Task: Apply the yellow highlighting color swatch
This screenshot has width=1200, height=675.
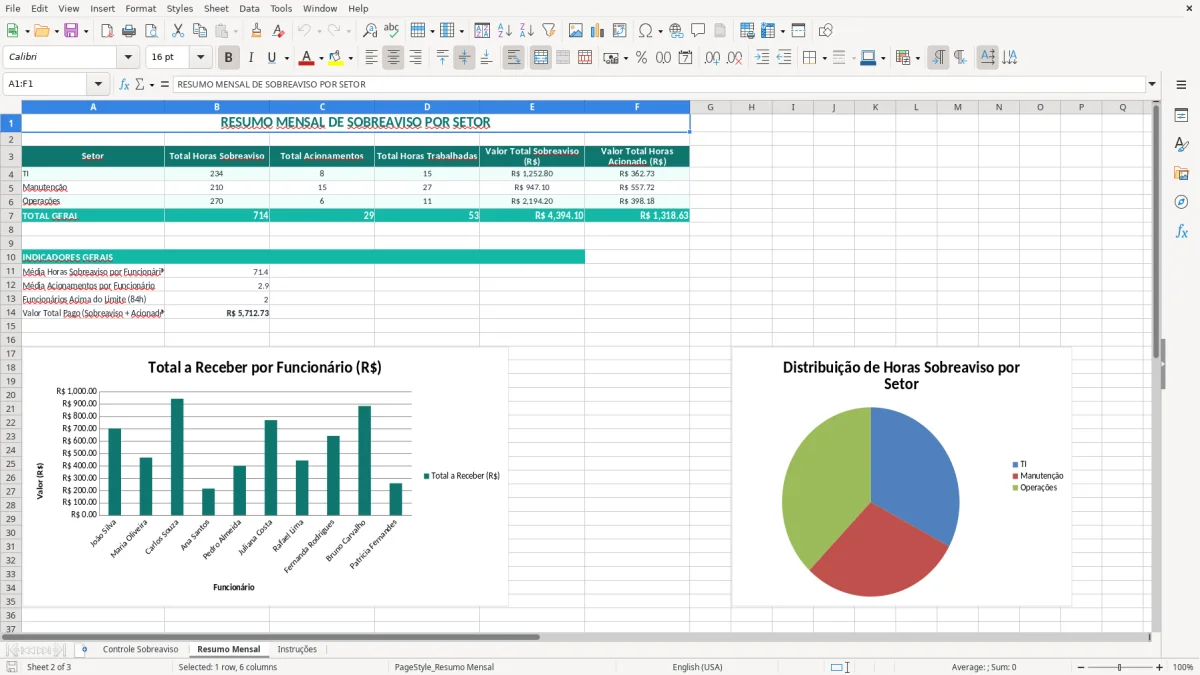Action: tap(336, 58)
